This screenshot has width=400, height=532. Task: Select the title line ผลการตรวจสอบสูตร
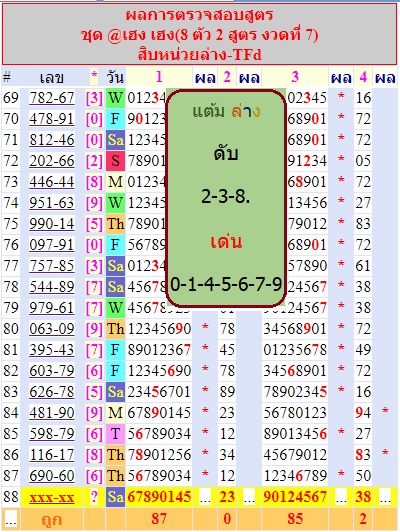[x=199, y=15]
